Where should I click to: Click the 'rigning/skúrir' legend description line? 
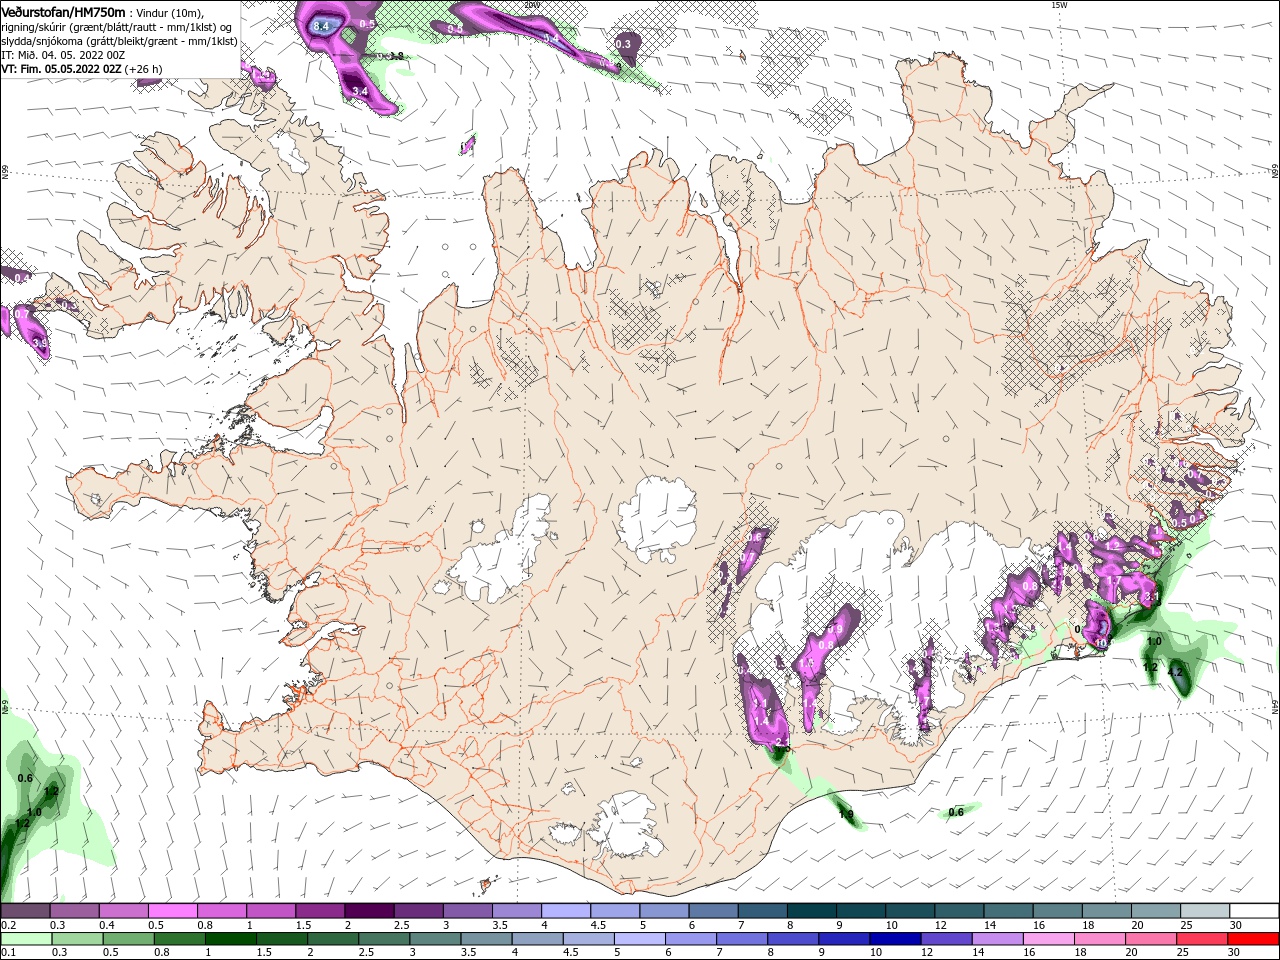click(x=117, y=26)
